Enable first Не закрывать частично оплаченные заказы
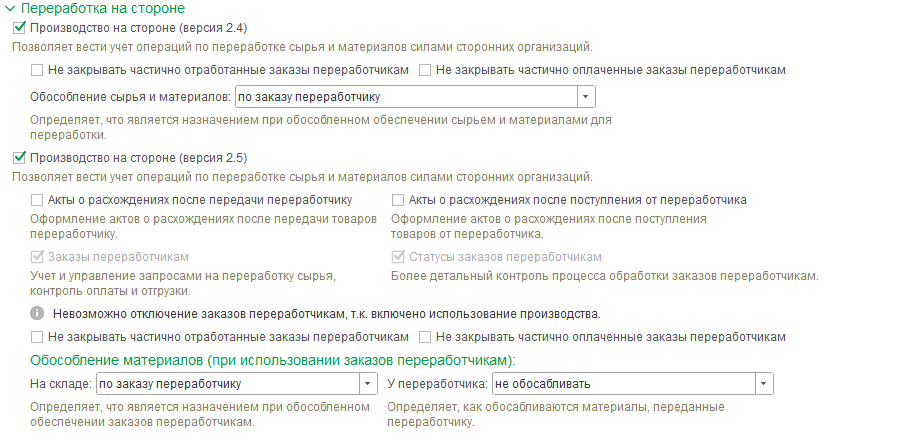924x440 pixels. tap(425, 70)
